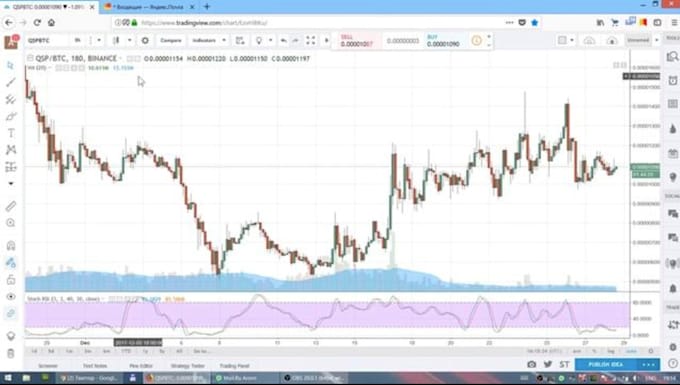Viewport: 680px width, 385px height.
Task: Open dropdown arrow next to Unnamed
Action: click(x=657, y=40)
